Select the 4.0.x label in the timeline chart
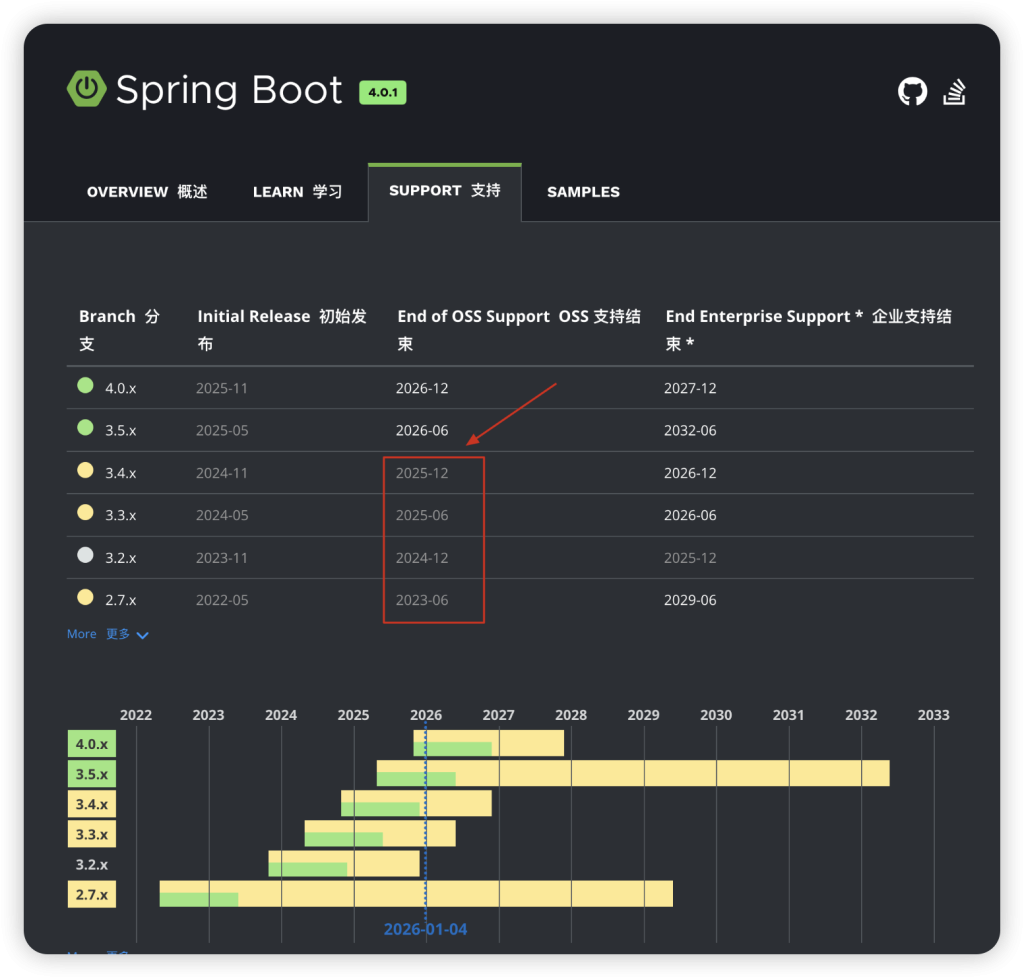This screenshot has width=1024, height=978. coord(91,743)
